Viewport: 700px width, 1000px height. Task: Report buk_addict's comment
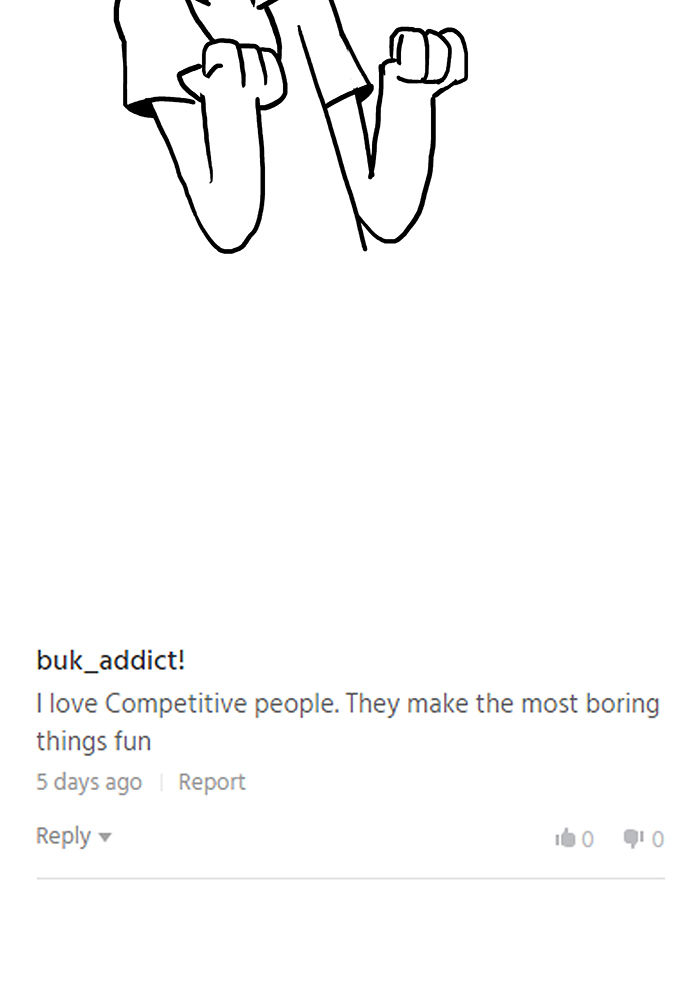[x=212, y=782]
